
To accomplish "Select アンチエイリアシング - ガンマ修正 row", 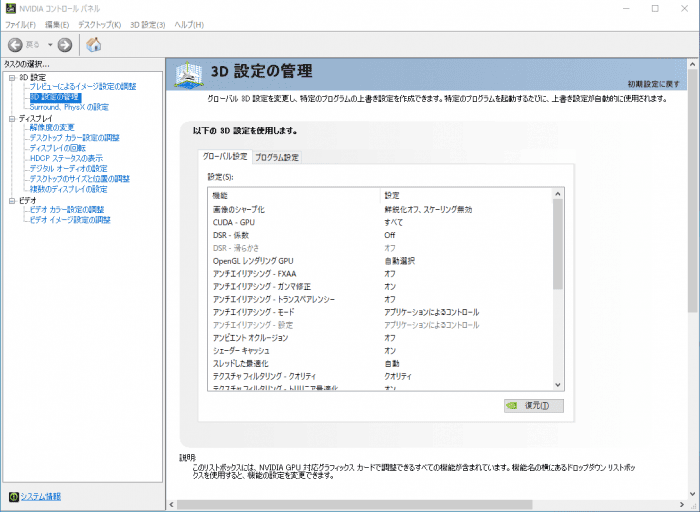I will click(x=379, y=287).
